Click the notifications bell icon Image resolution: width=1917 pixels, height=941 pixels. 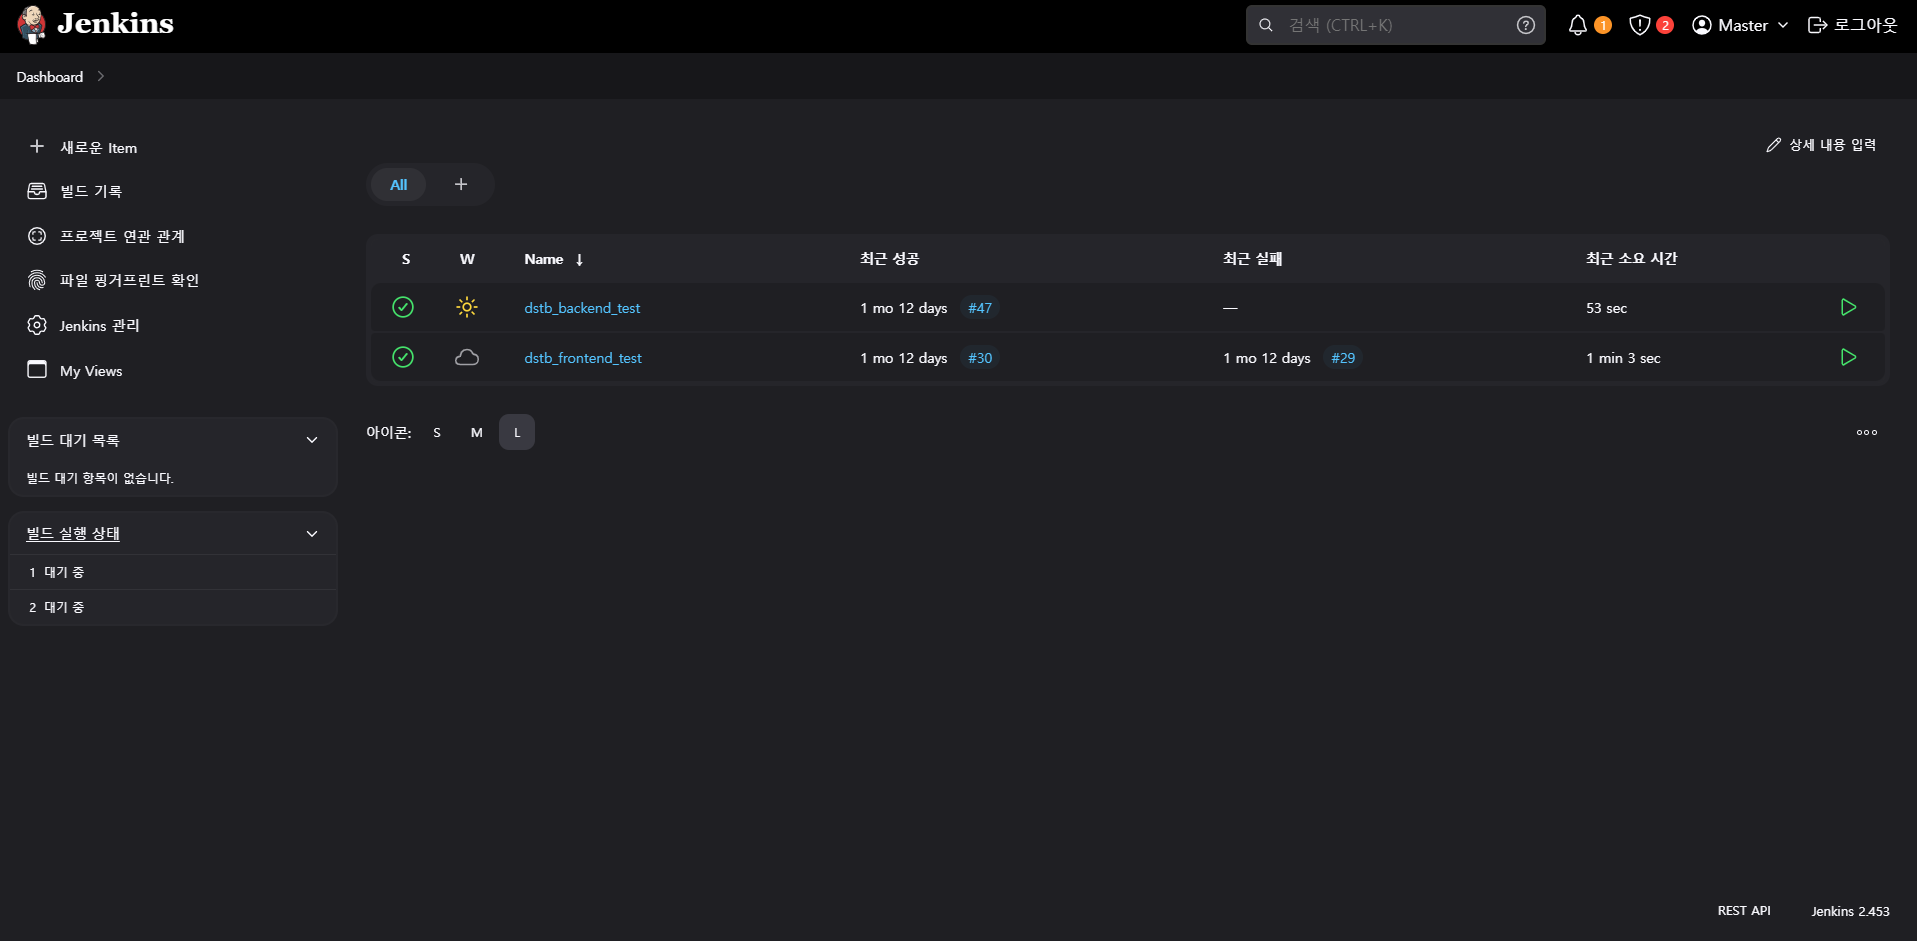pos(1578,25)
